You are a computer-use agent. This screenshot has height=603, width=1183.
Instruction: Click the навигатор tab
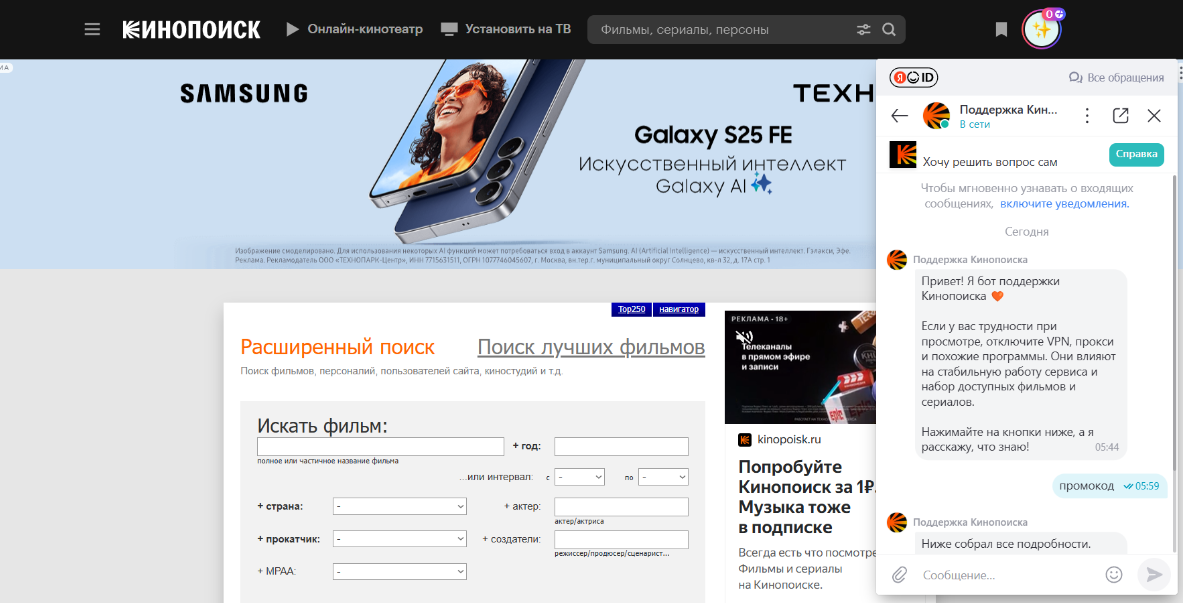click(679, 309)
